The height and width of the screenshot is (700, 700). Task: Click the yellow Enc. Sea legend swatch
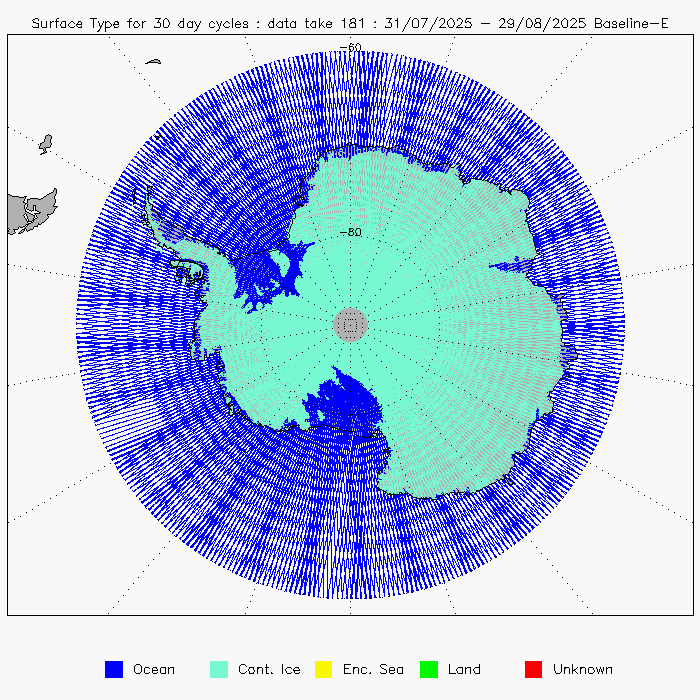tap(324, 669)
